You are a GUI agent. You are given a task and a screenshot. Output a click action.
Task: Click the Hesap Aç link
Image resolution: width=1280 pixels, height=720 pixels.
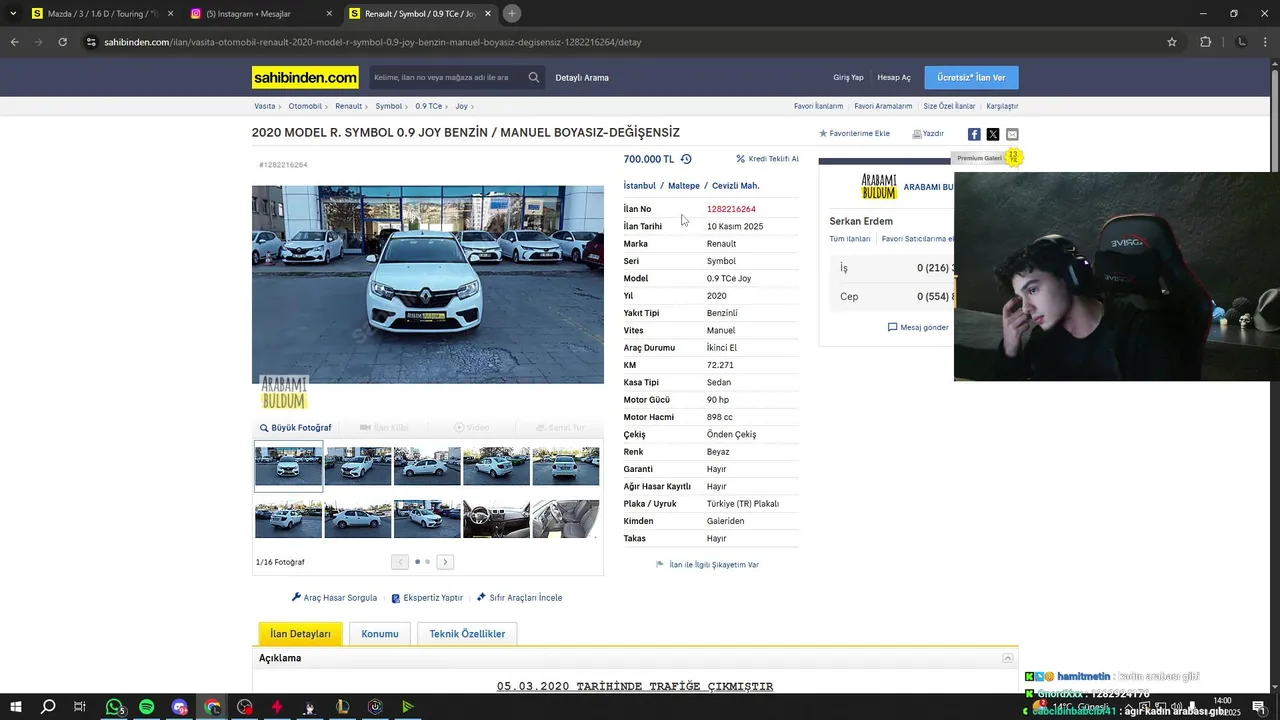(894, 77)
